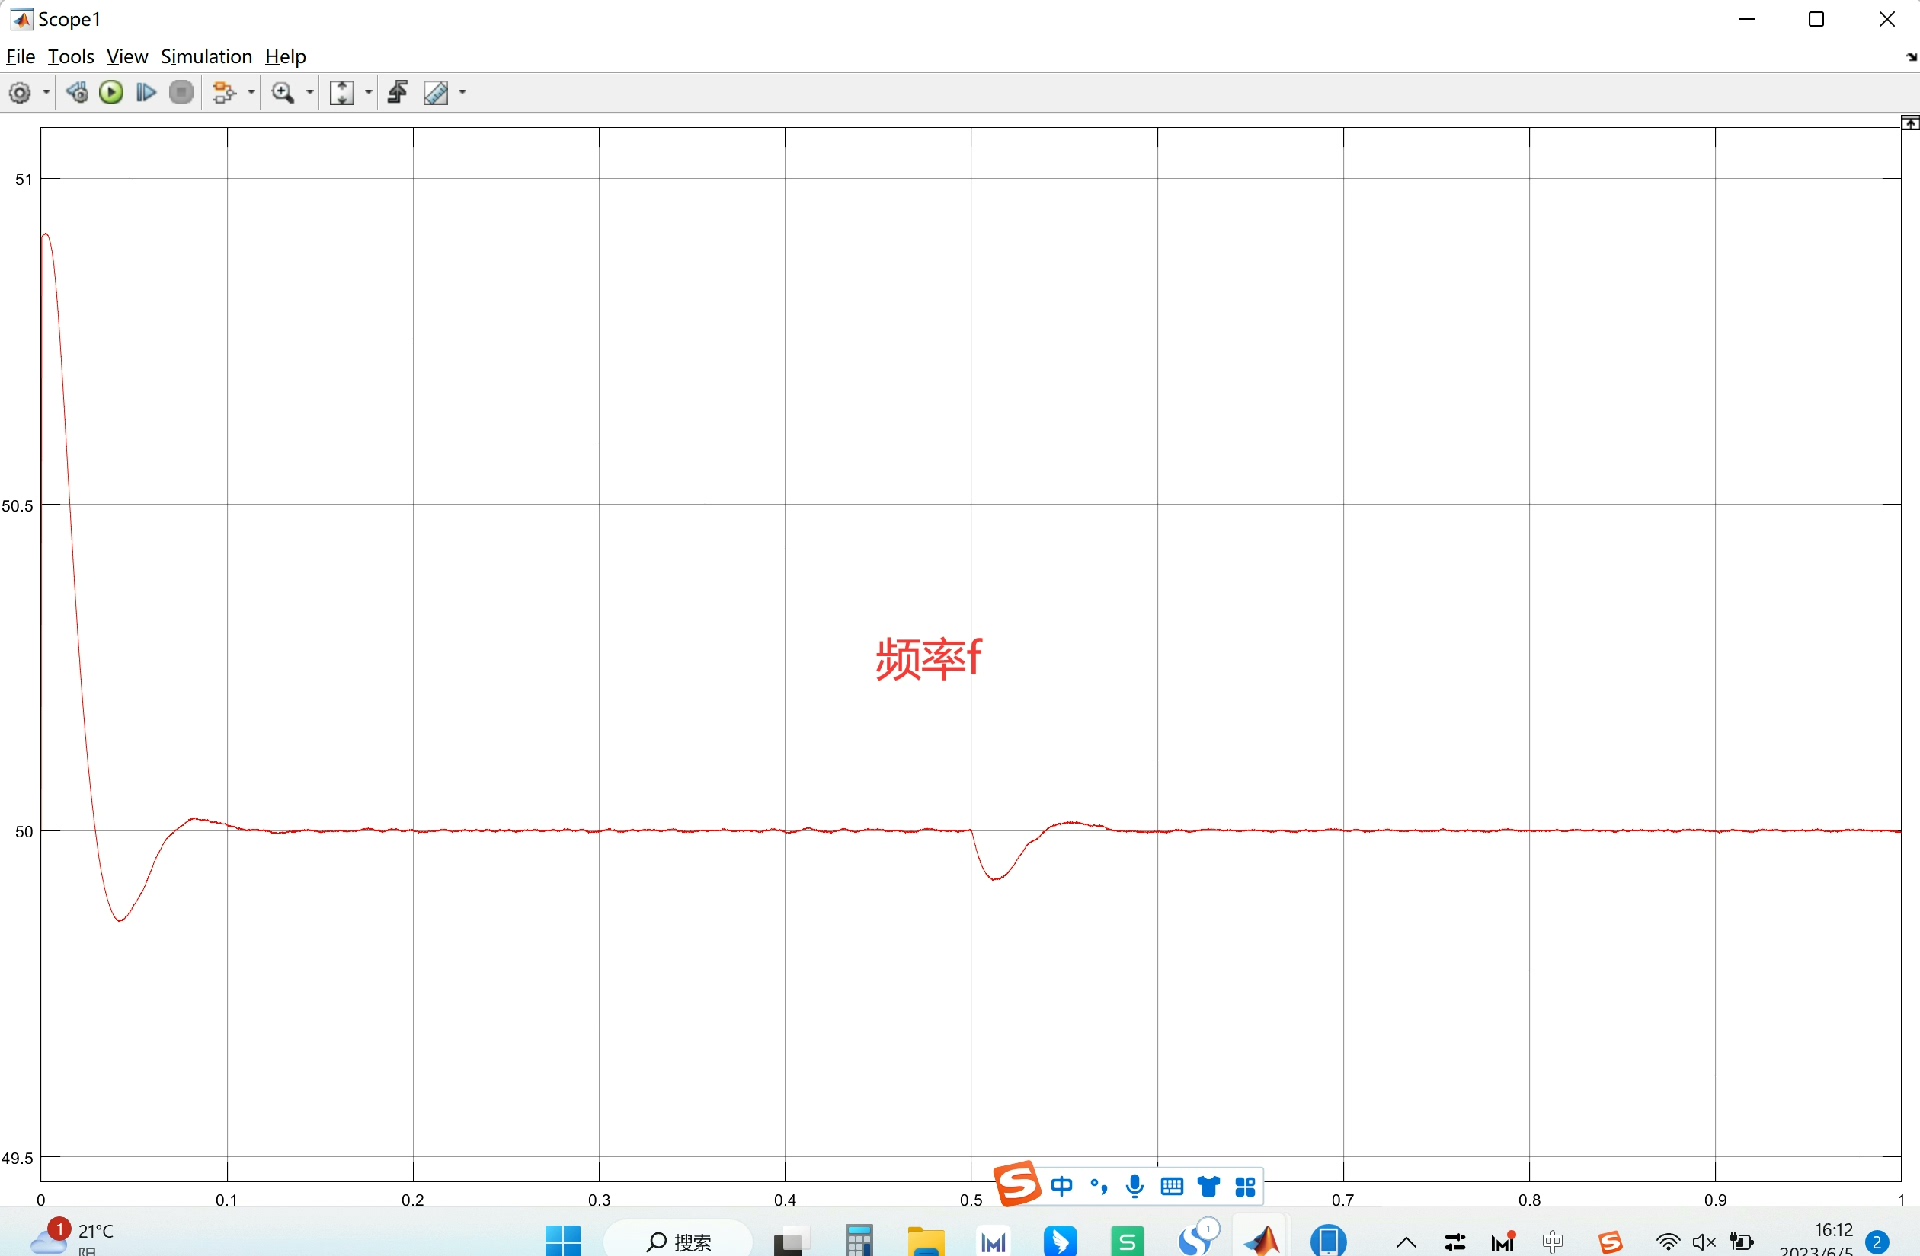Click the maximize axes button at plot corner

(1910, 123)
